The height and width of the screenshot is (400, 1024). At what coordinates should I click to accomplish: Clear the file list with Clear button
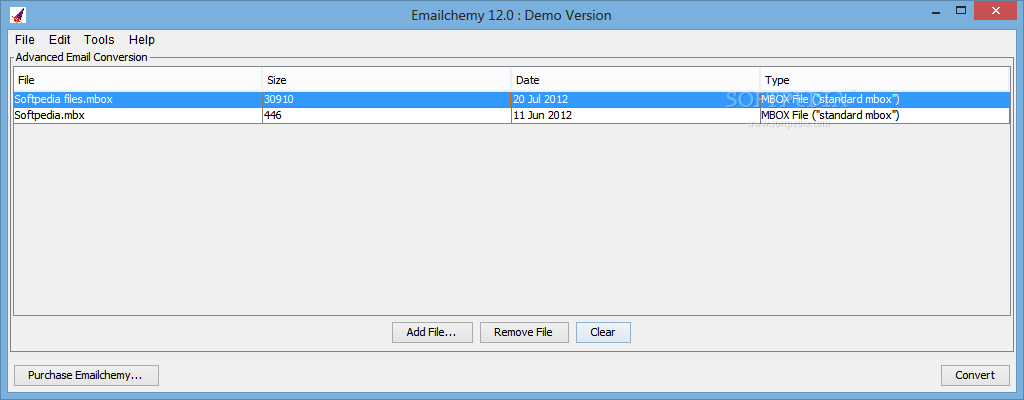603,332
